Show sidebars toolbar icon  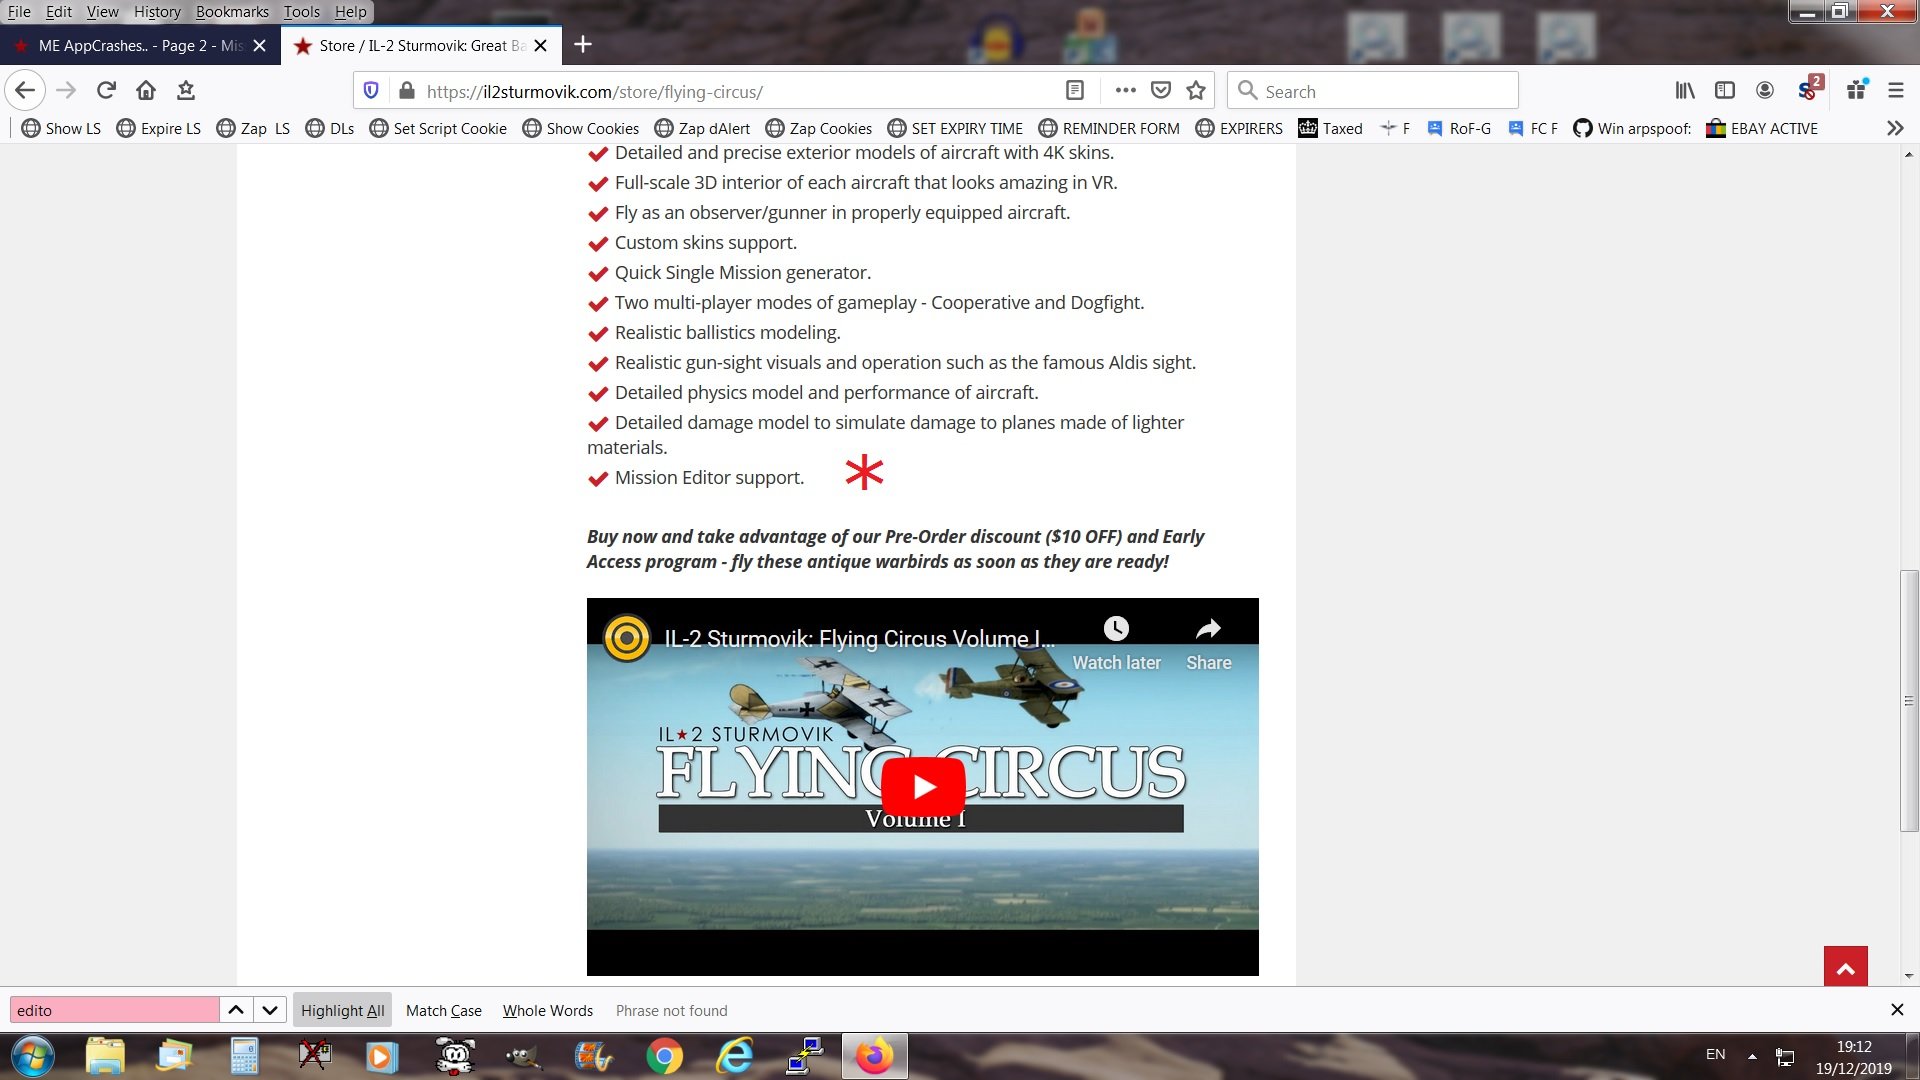click(x=1725, y=91)
